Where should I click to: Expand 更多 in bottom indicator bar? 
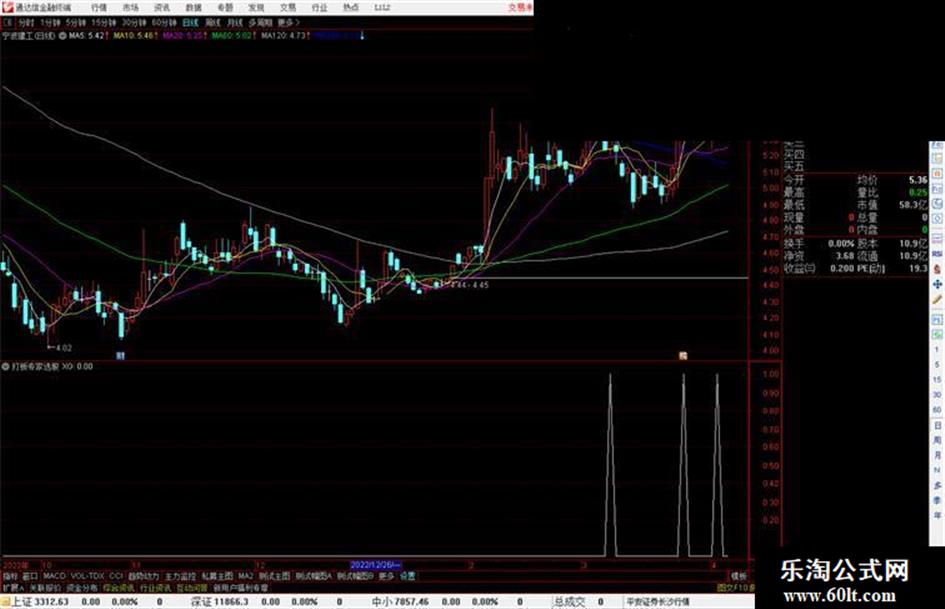386,576
